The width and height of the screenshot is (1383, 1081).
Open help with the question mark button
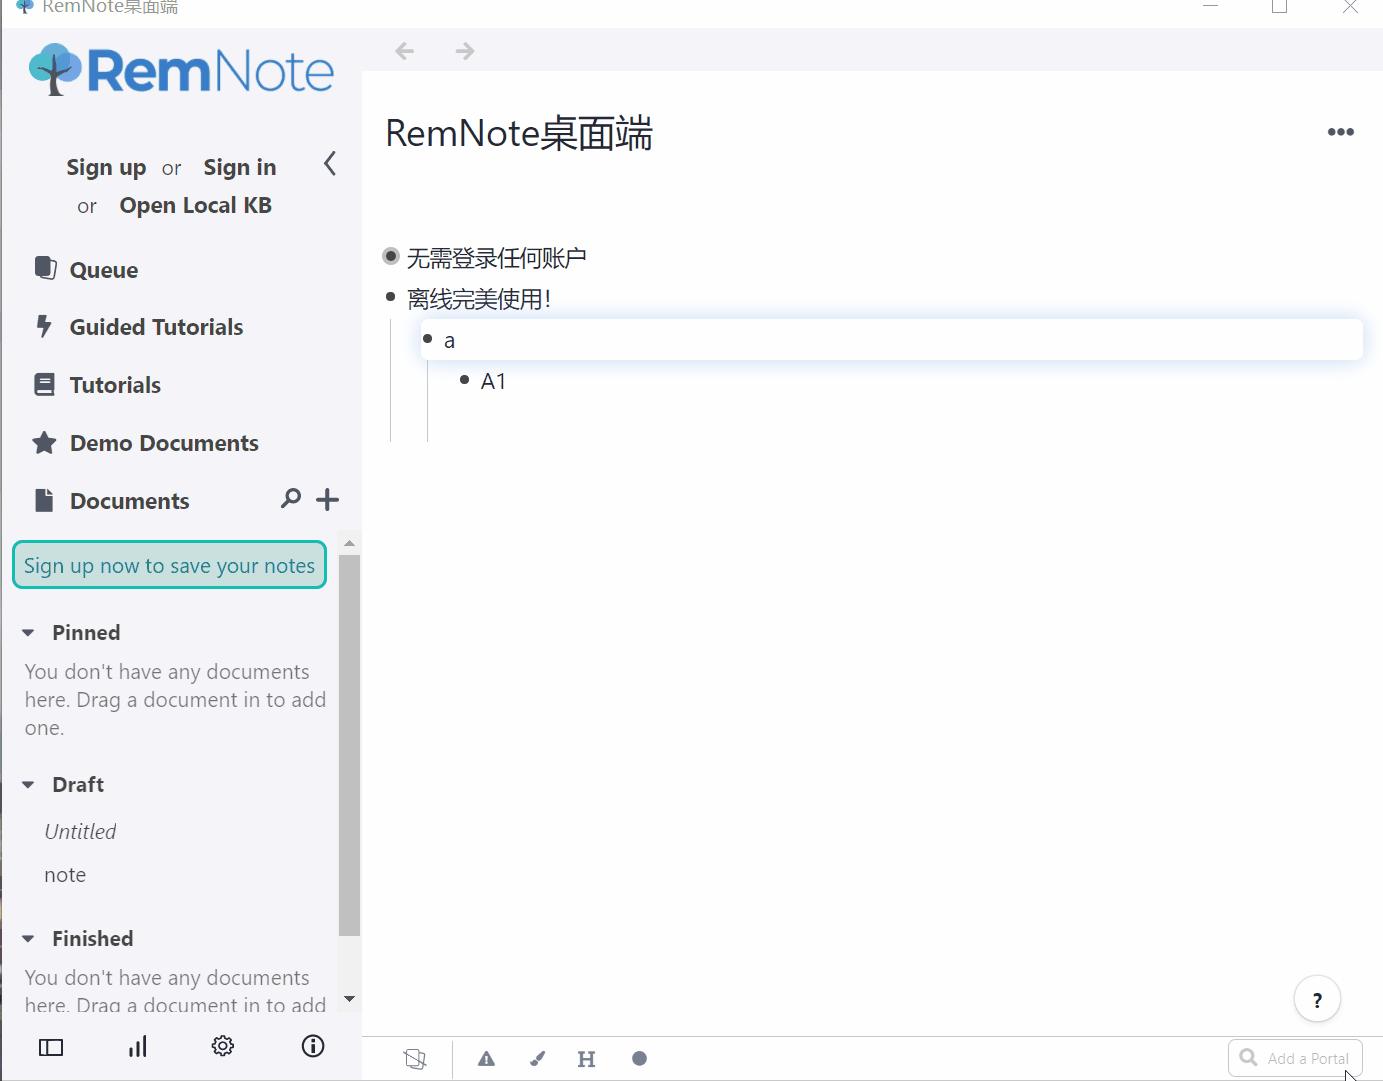pos(1317,1000)
